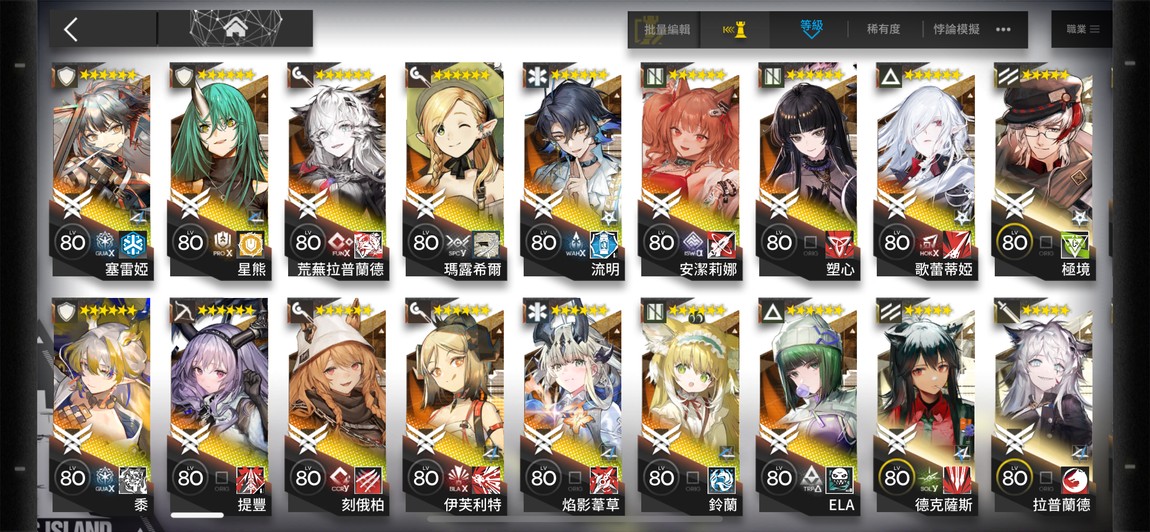Viewport: 1150px width, 532px height.
Task: Tap 塞雷婭's blue snowflake skill icon
Action: click(x=133, y=244)
